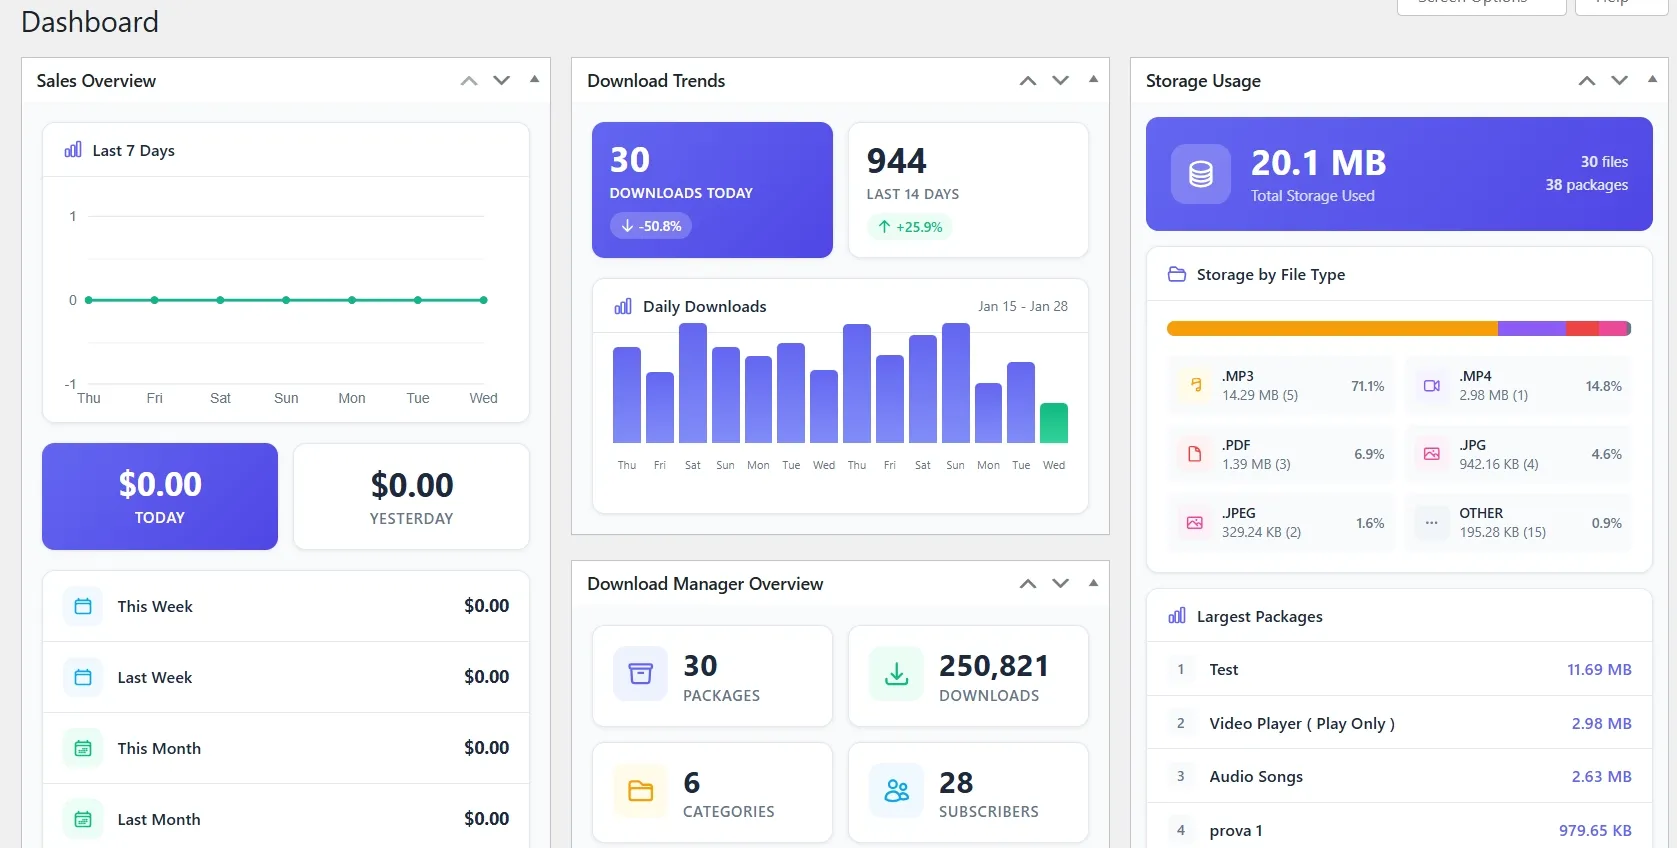Click the Largest Packages chart icon

click(1177, 616)
